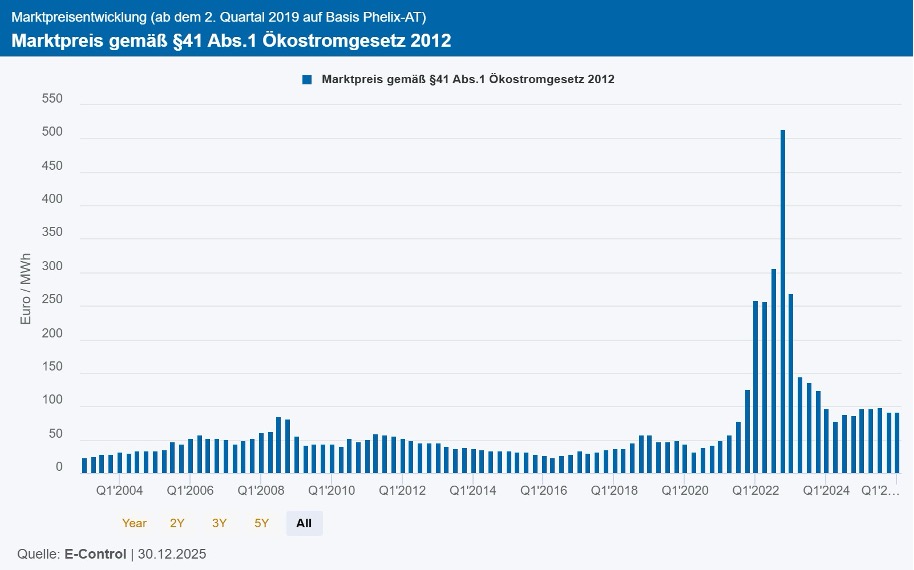Choose the 3Y time range

point(219,523)
